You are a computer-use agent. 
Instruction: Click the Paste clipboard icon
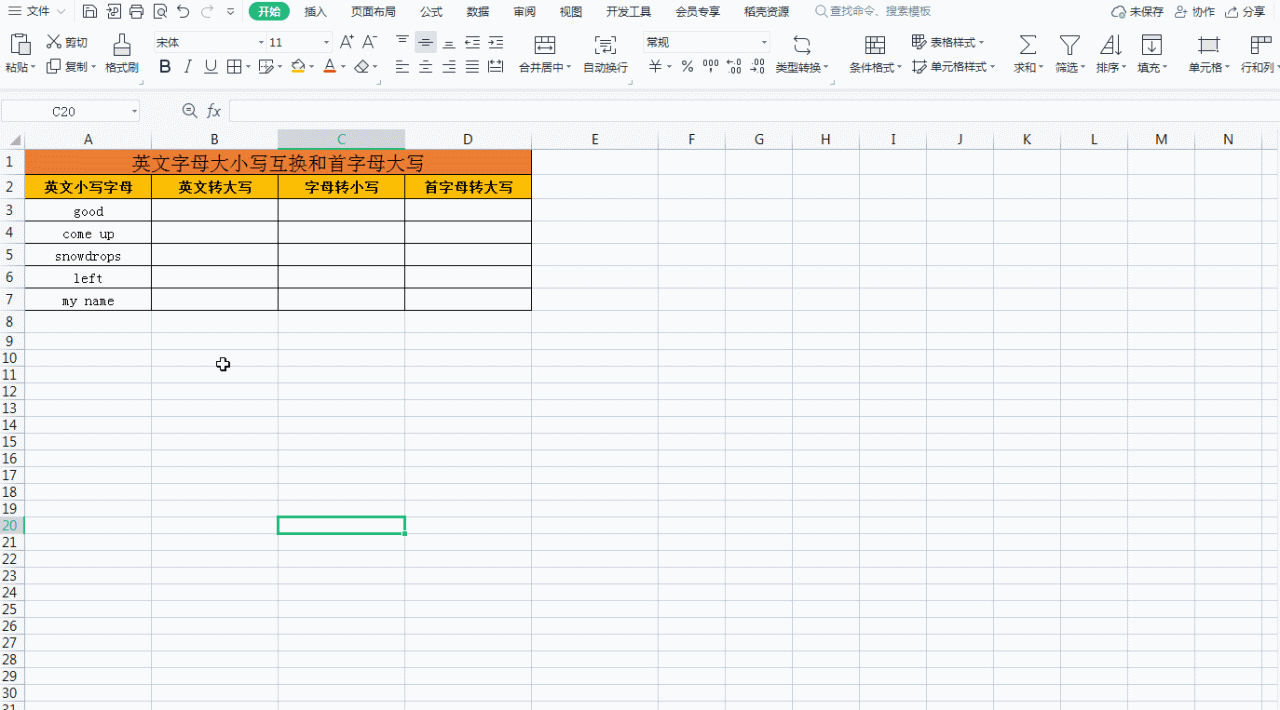pos(20,44)
